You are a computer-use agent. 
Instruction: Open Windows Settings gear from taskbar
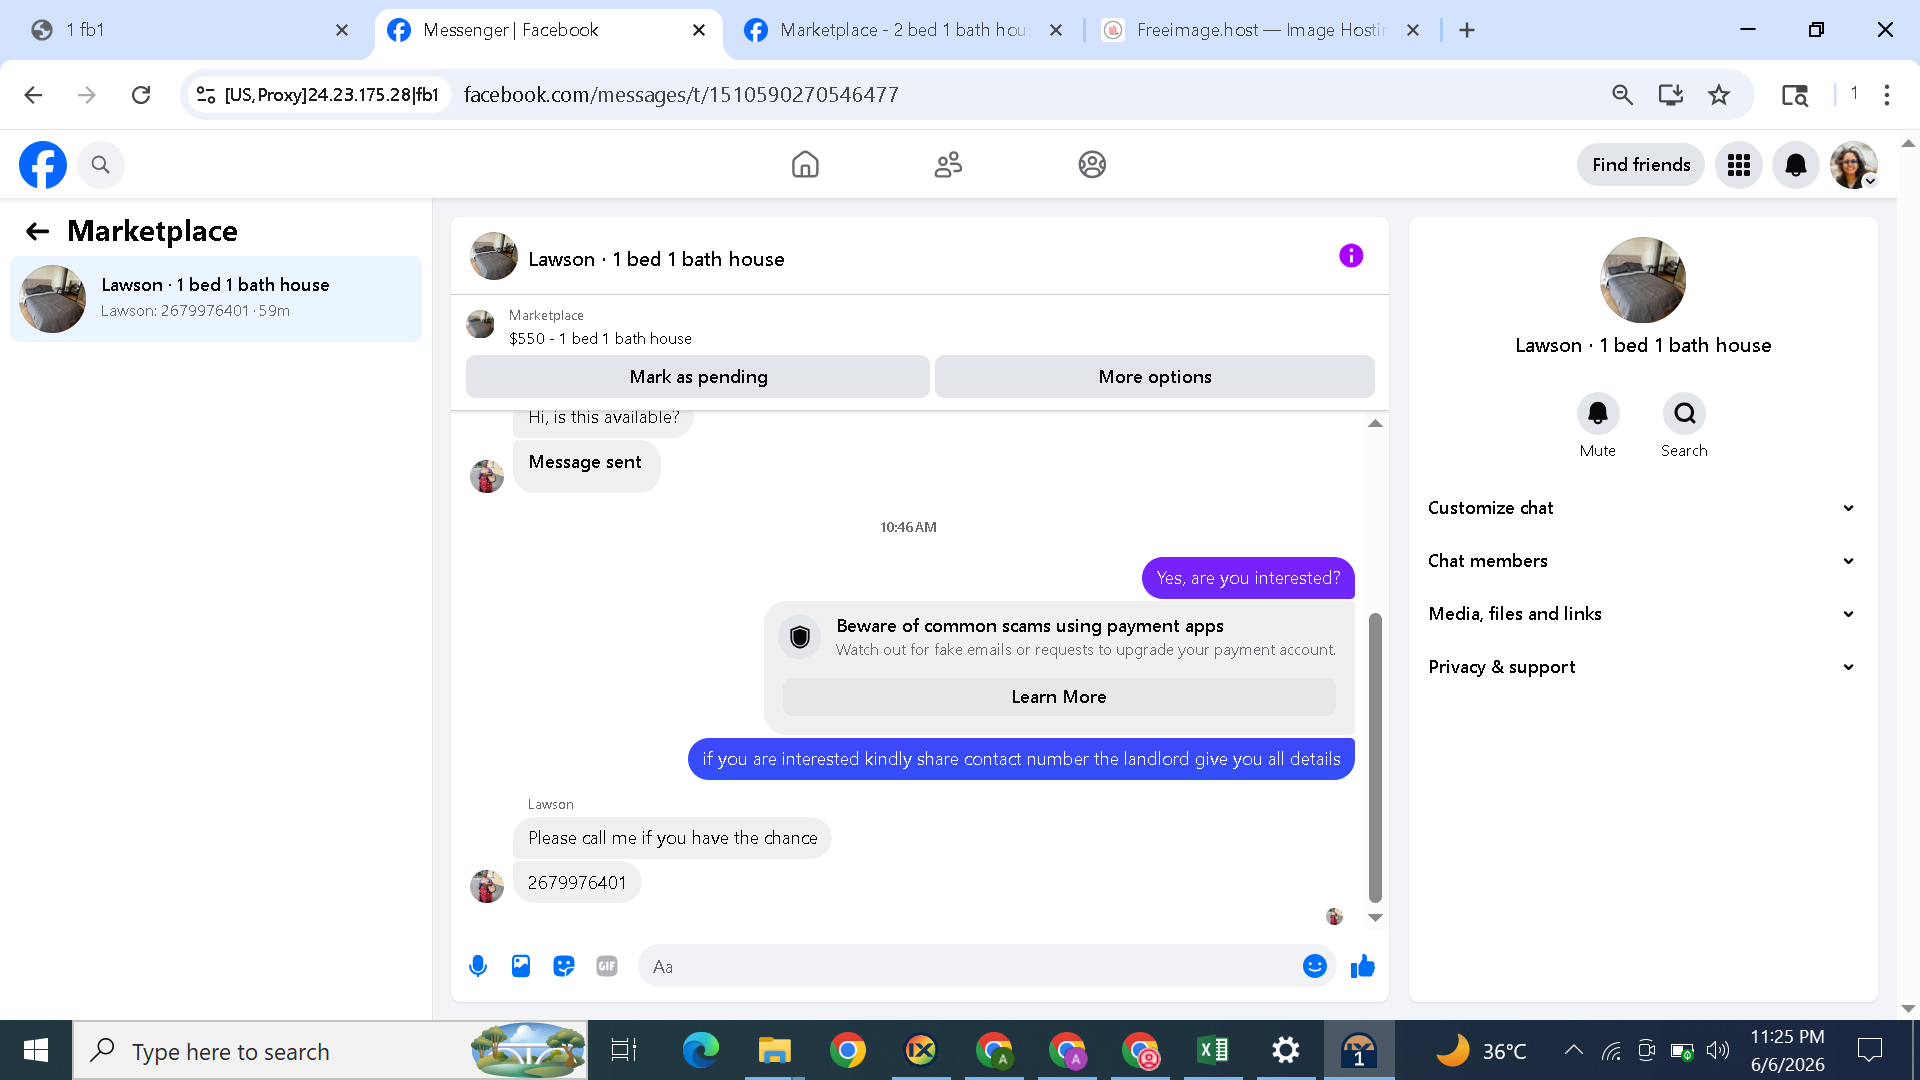click(x=1285, y=1050)
